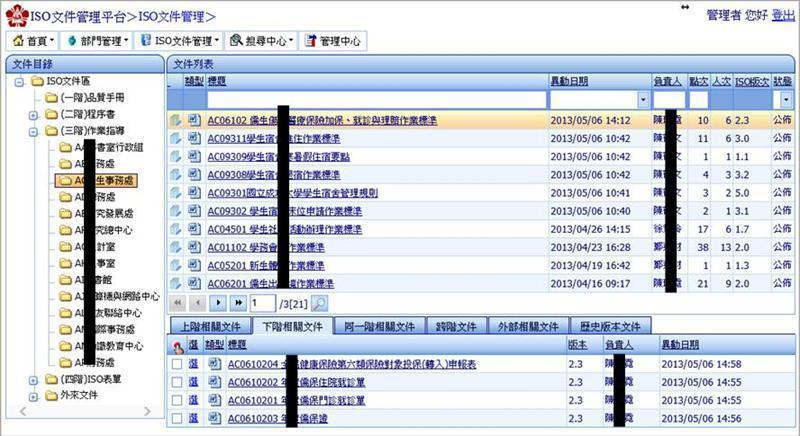This screenshot has width=800, height=436.
Task: Click the 選 link for AC0610204
Action: (193, 364)
